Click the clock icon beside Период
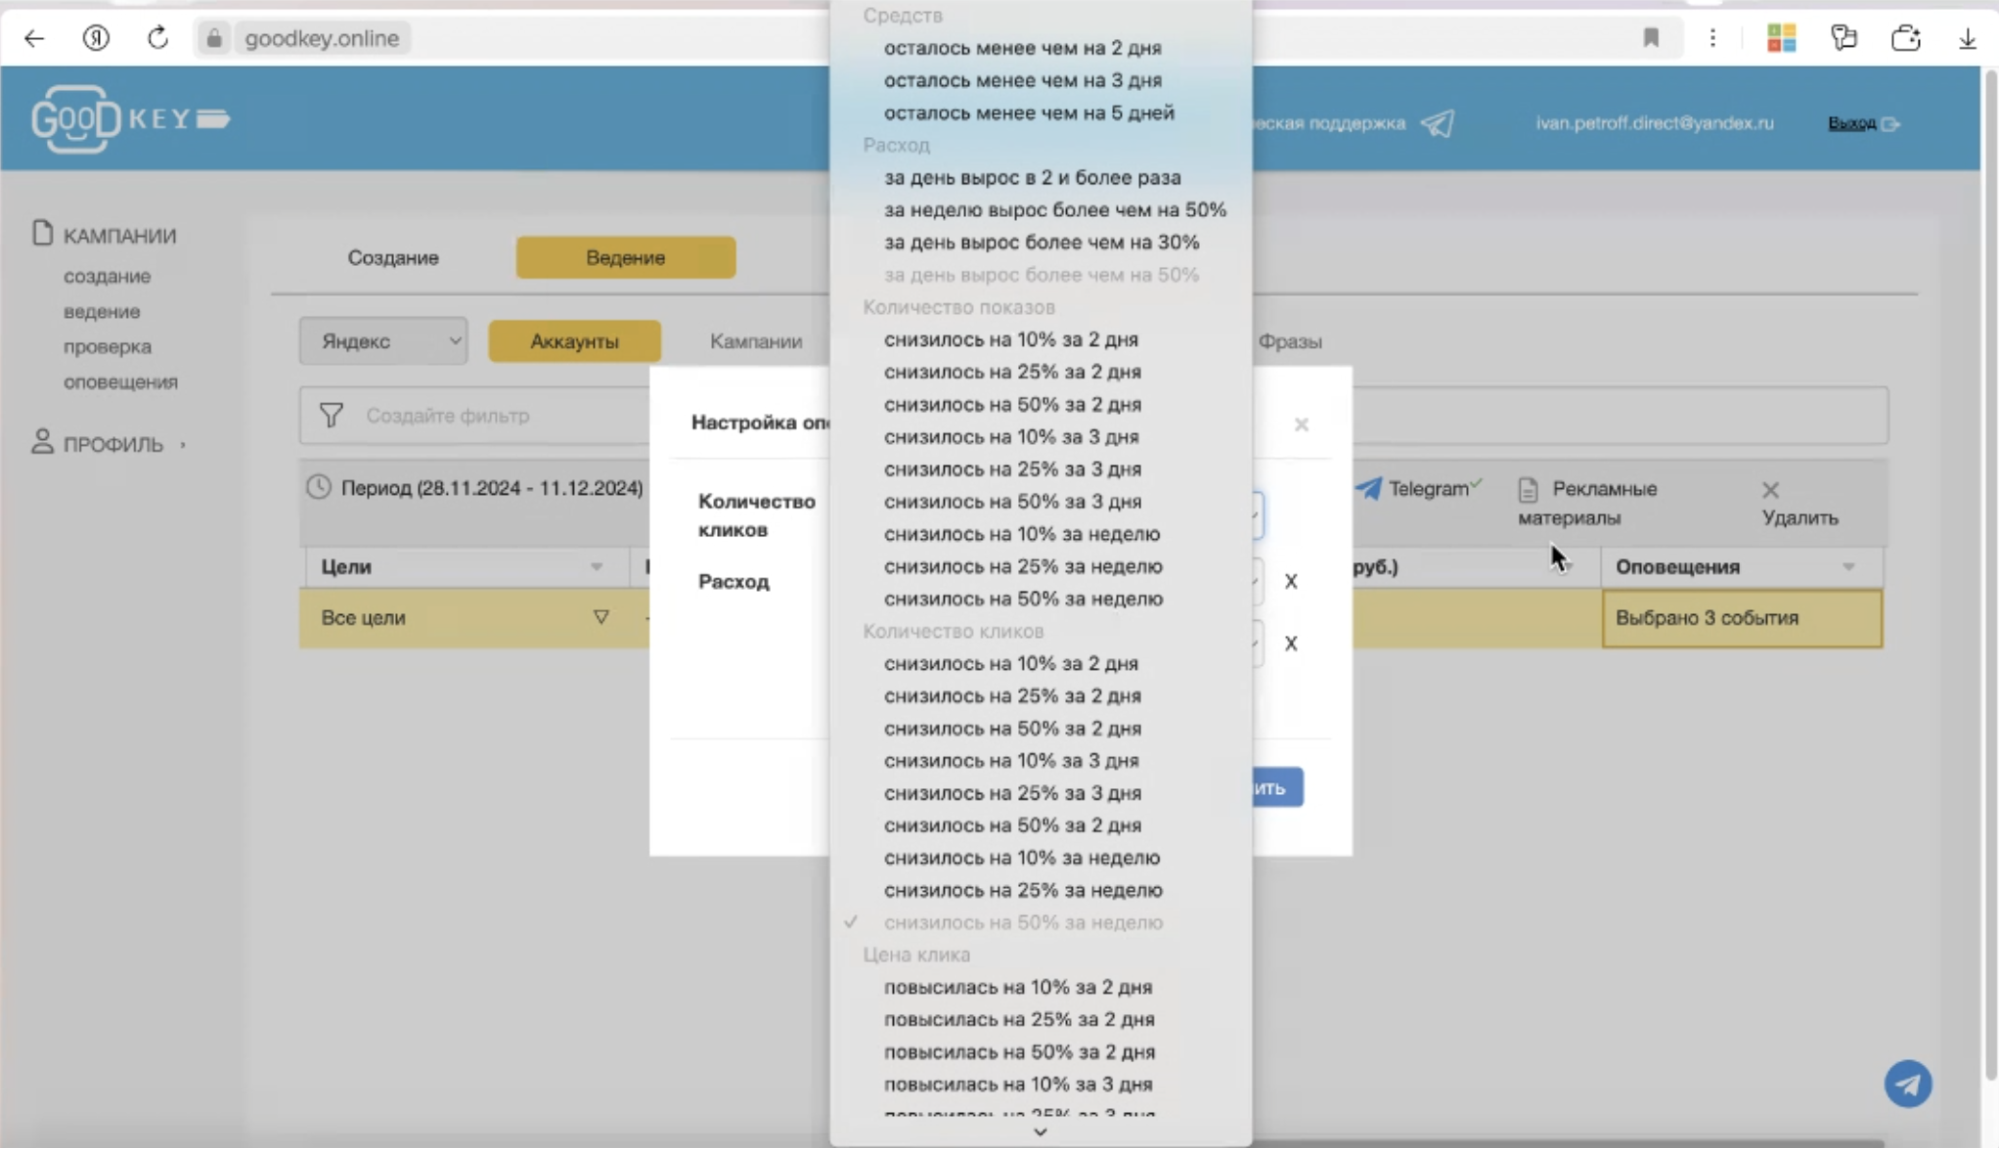 318,487
